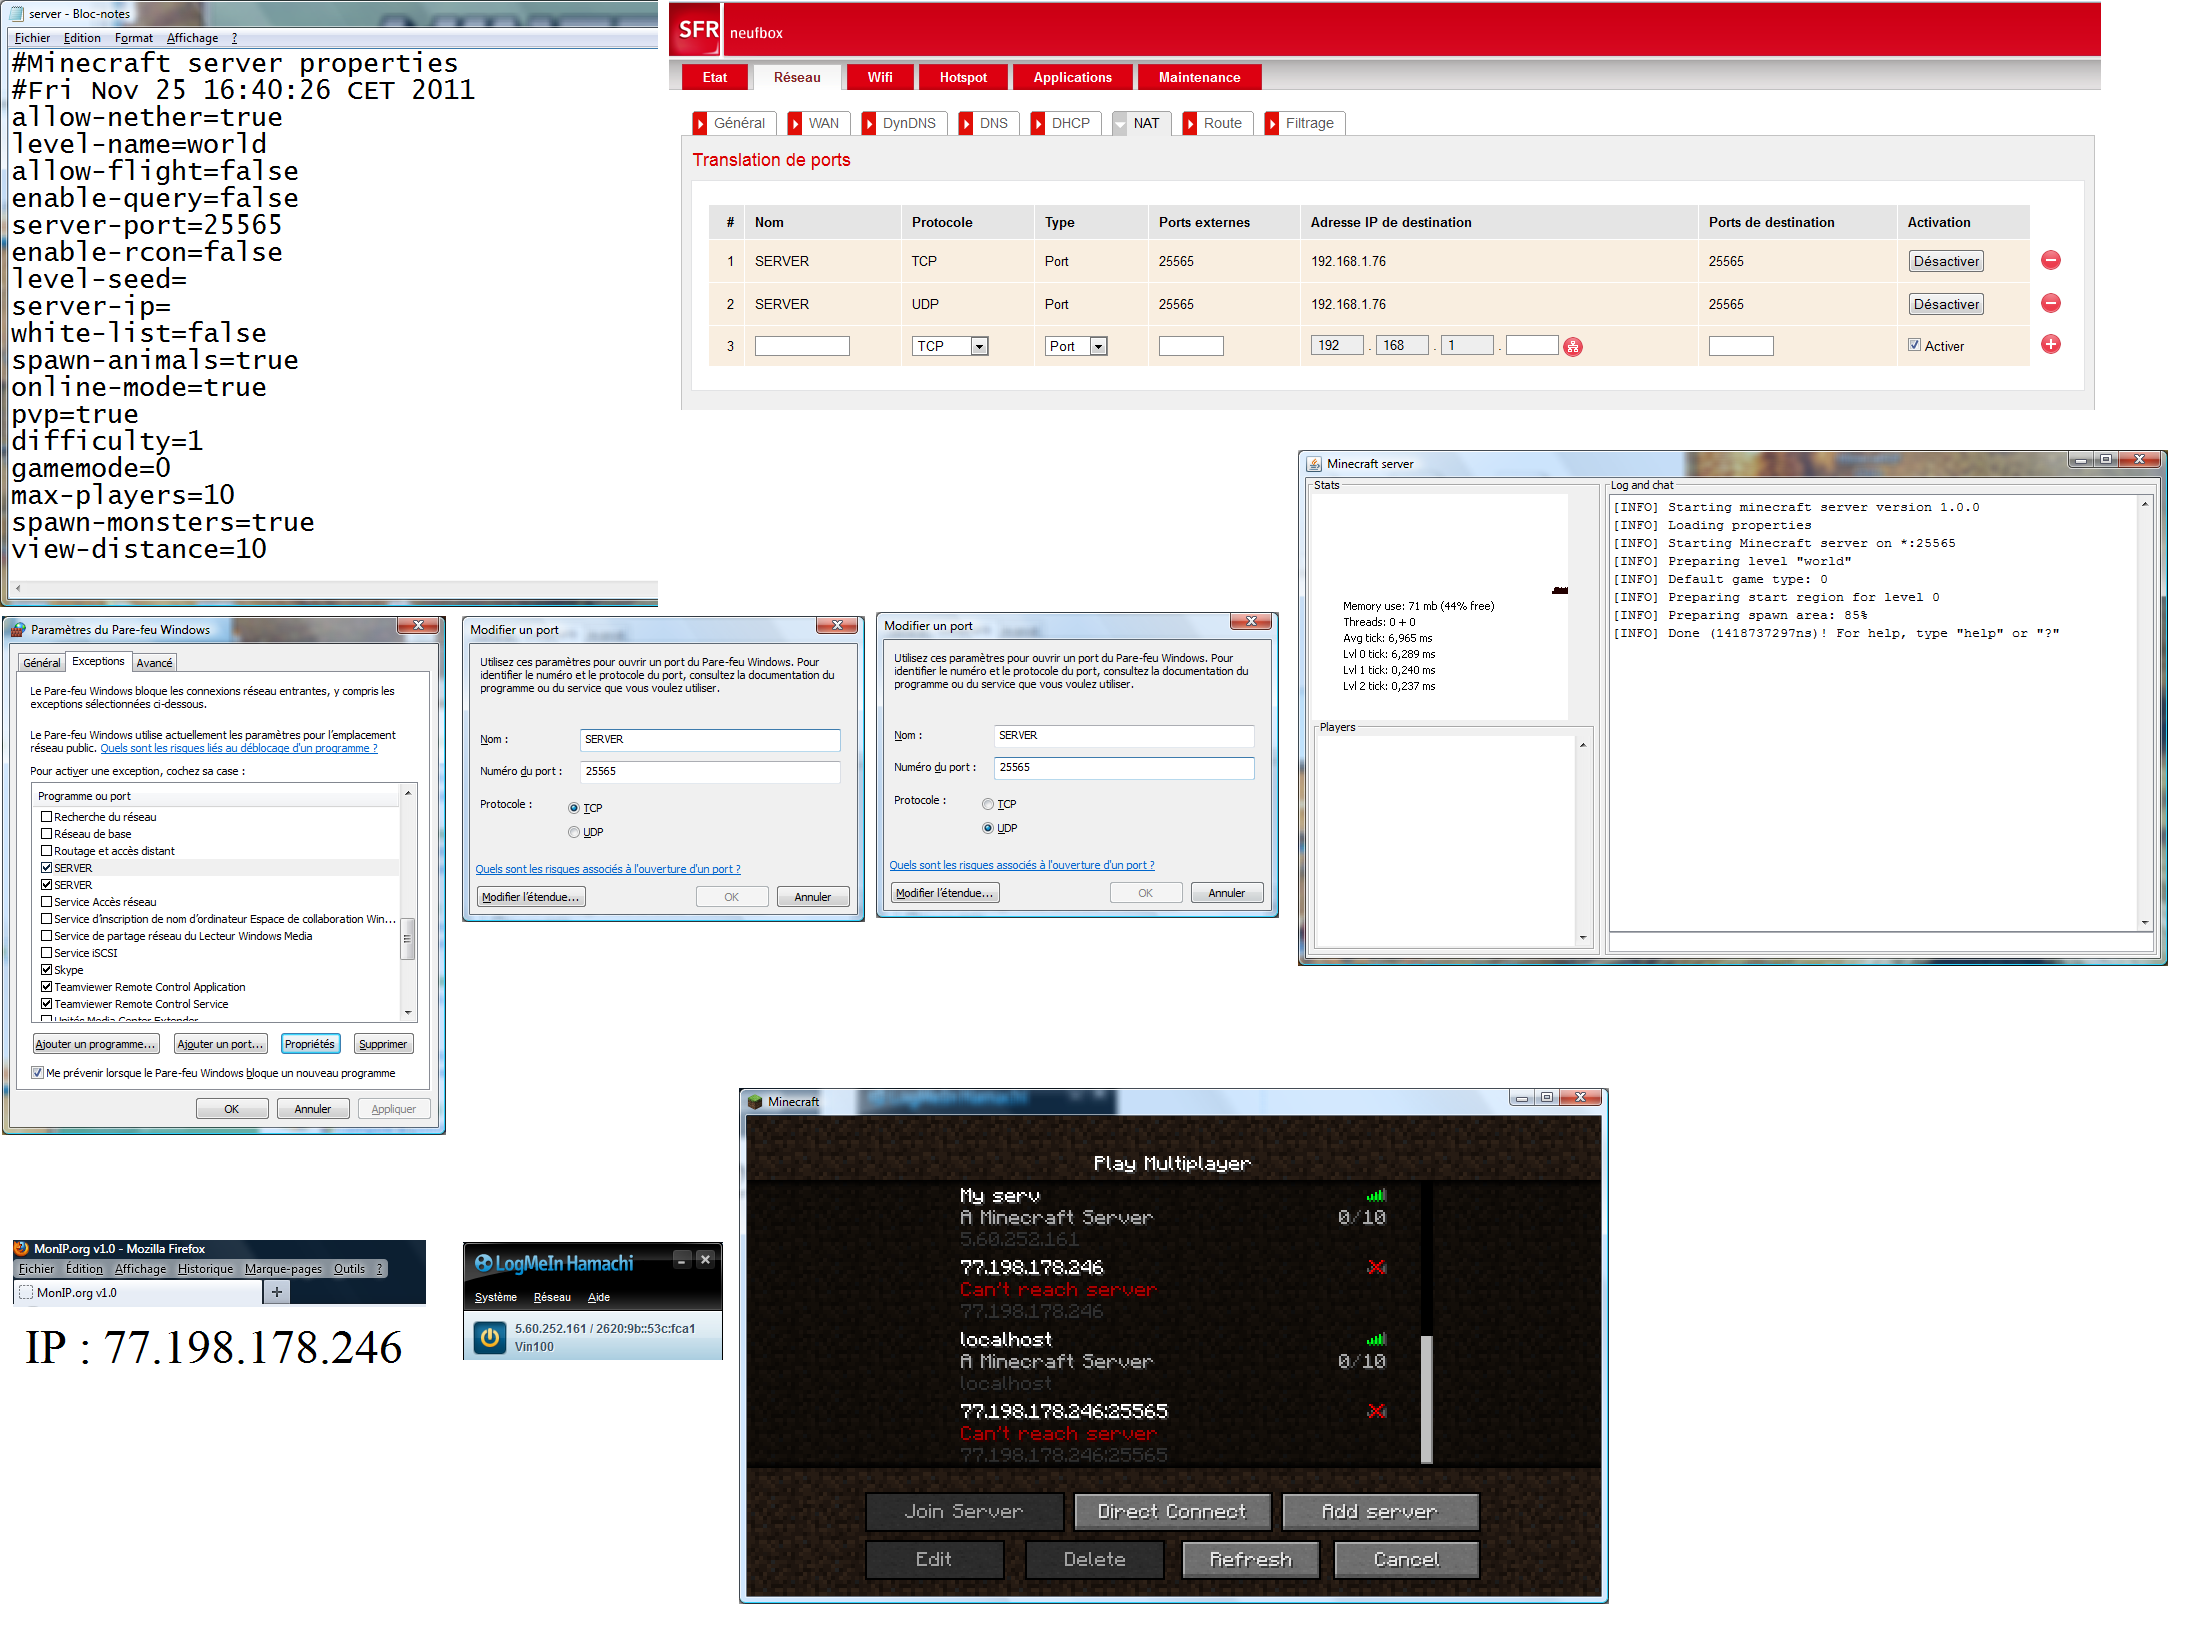
Task: Click the Notepad icon in server title bar
Action: tap(16, 14)
